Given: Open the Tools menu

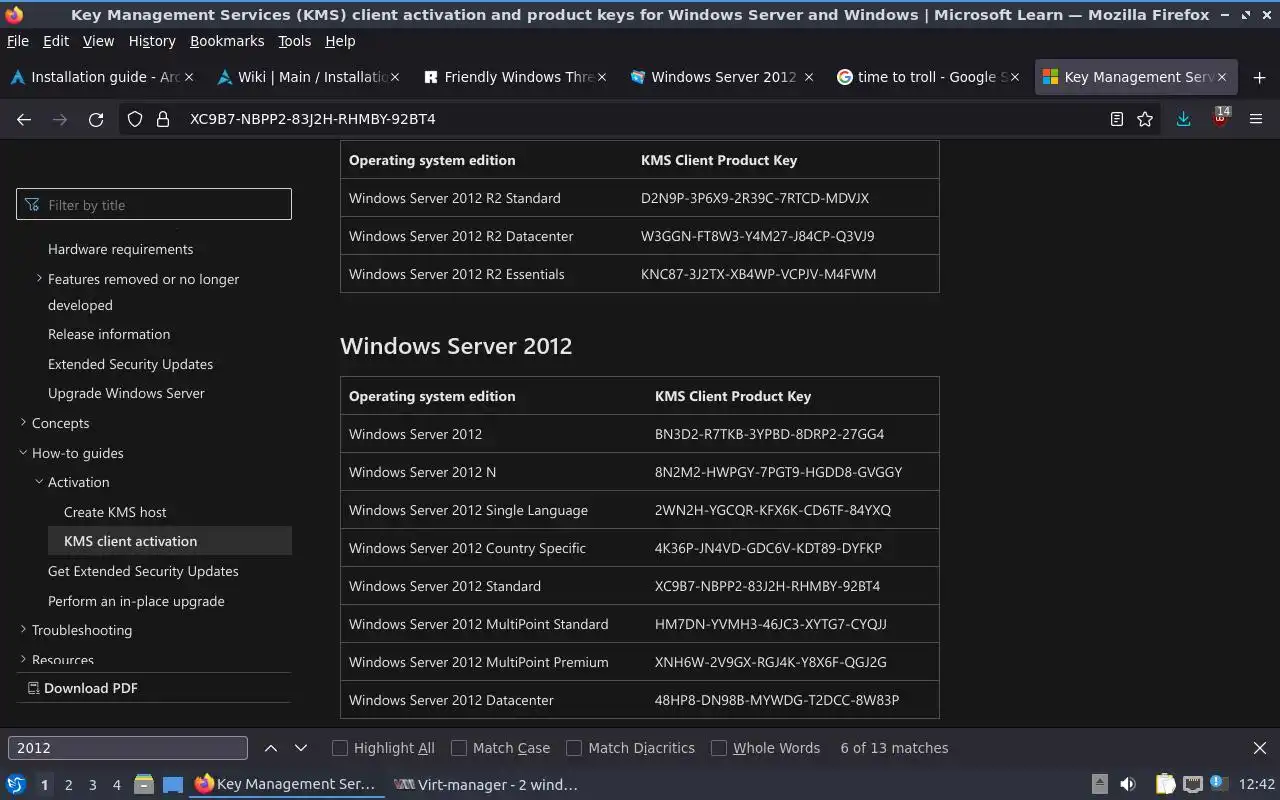Looking at the screenshot, I should pyautogui.click(x=295, y=41).
